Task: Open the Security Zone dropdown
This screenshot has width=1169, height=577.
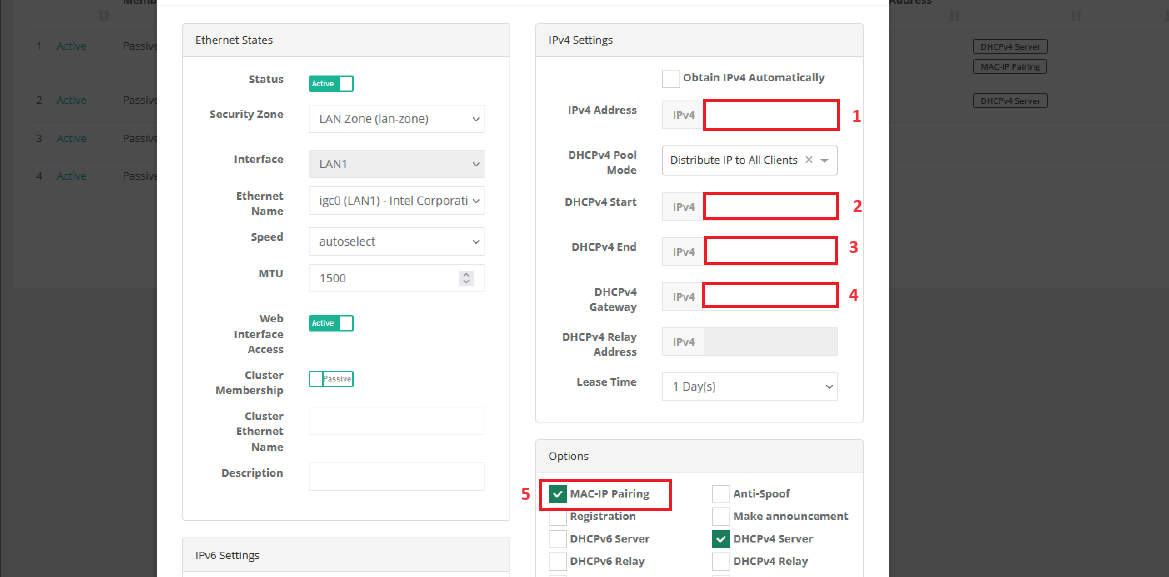Action: point(397,119)
